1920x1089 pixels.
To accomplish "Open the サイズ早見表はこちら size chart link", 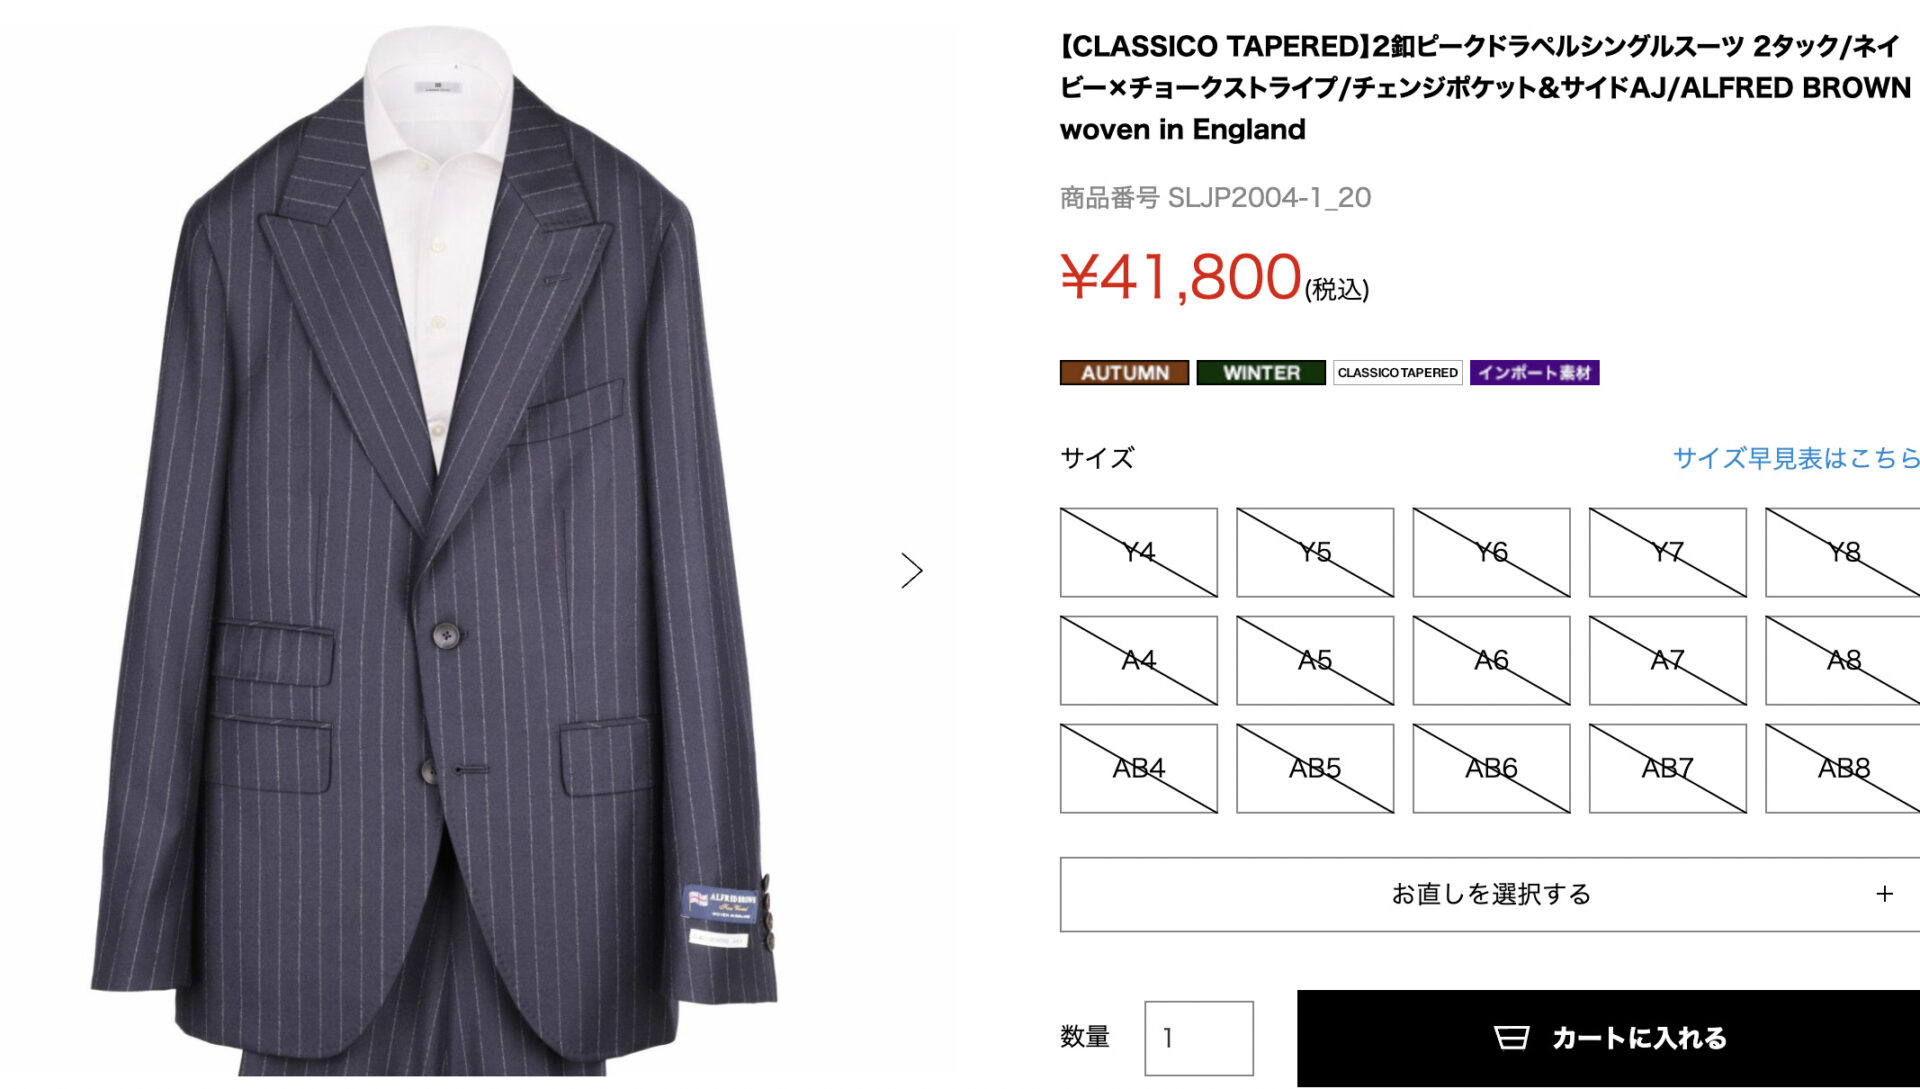I will 1796,458.
